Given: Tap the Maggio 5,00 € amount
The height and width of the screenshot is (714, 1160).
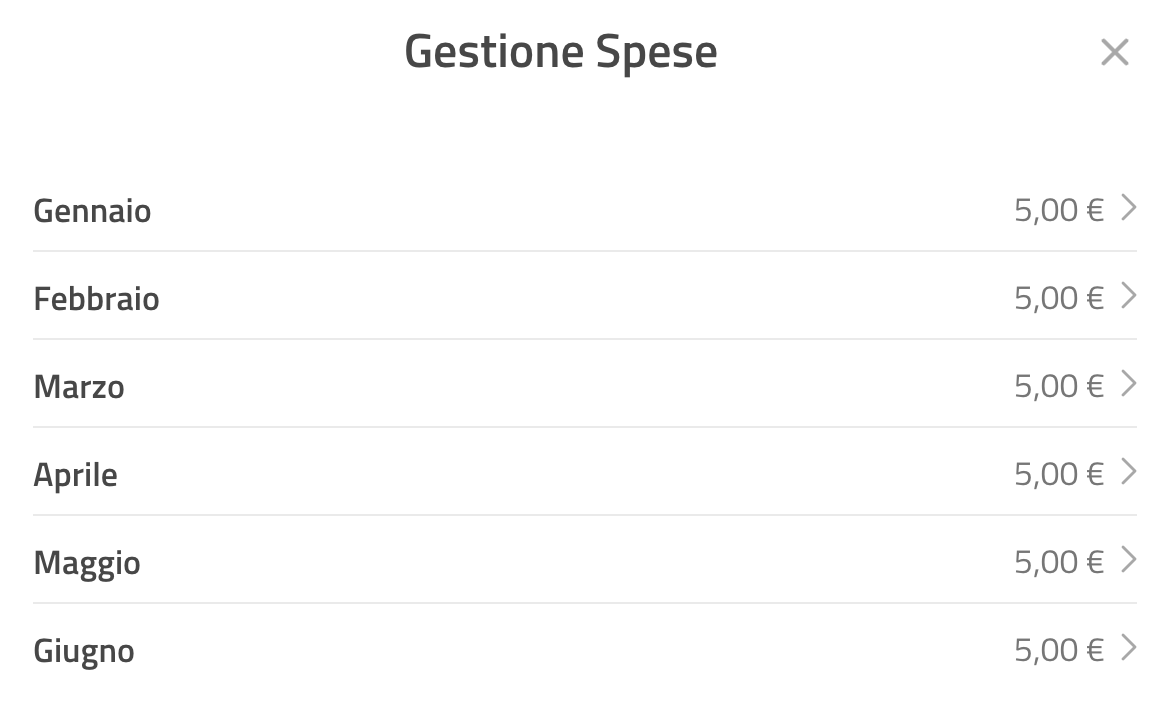Looking at the screenshot, I should [1059, 563].
